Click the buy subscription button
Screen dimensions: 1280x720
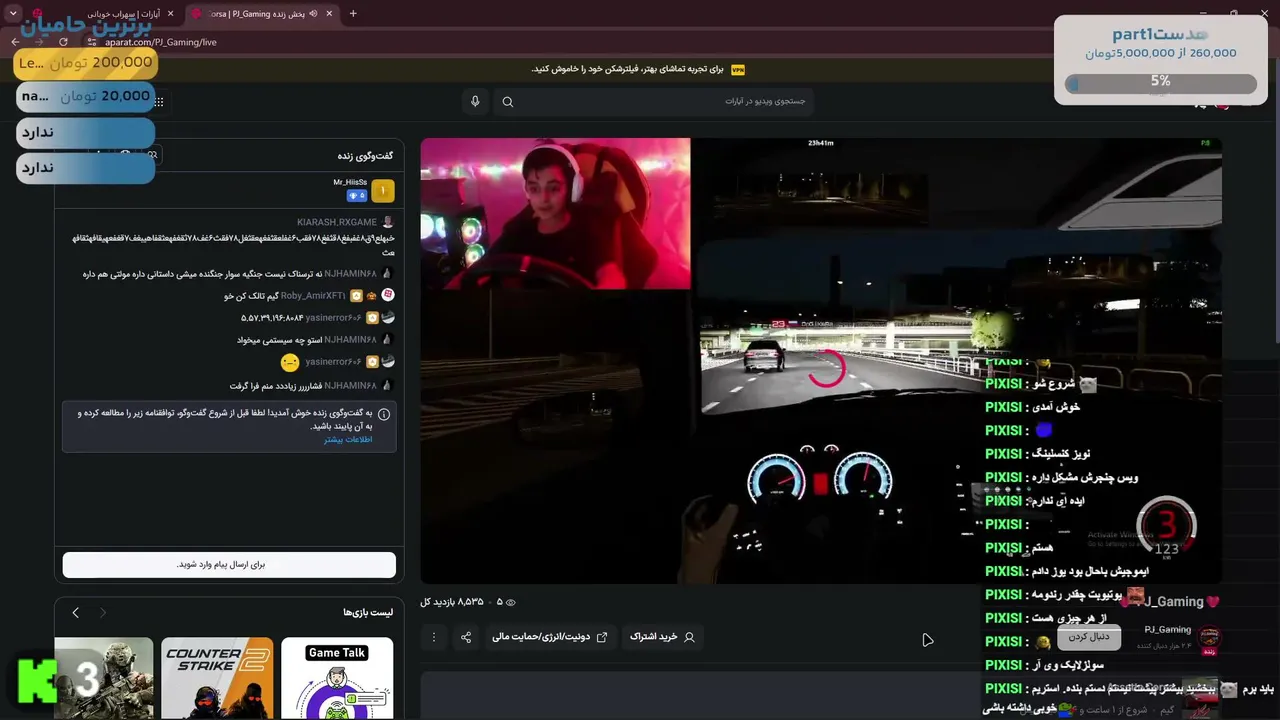tap(662, 637)
